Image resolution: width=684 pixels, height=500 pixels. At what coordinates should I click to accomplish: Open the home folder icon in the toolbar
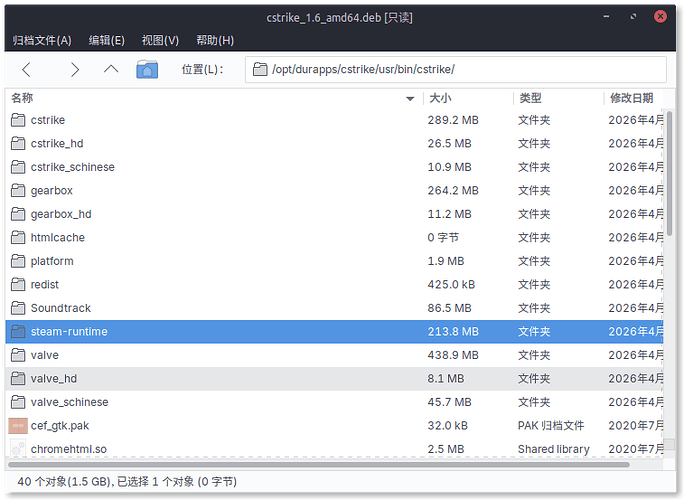(147, 69)
